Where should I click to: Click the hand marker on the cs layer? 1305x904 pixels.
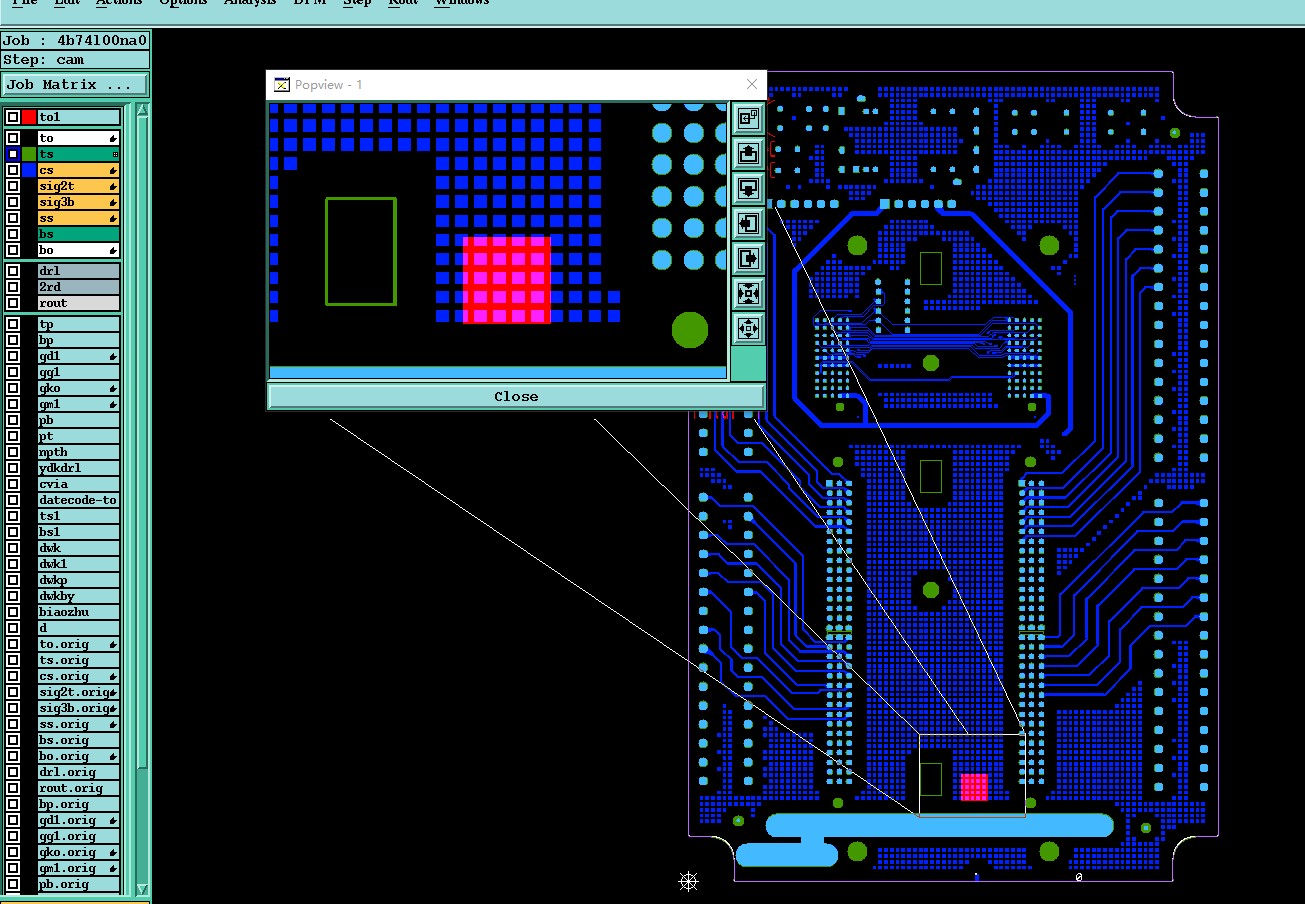pyautogui.click(x=113, y=170)
